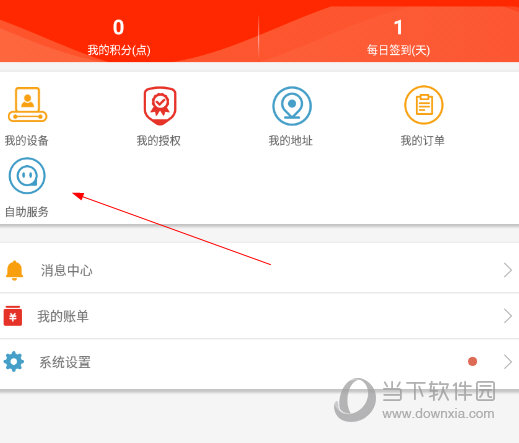Open the 我的授权 badge icon
The height and width of the screenshot is (443, 519).
(x=160, y=105)
